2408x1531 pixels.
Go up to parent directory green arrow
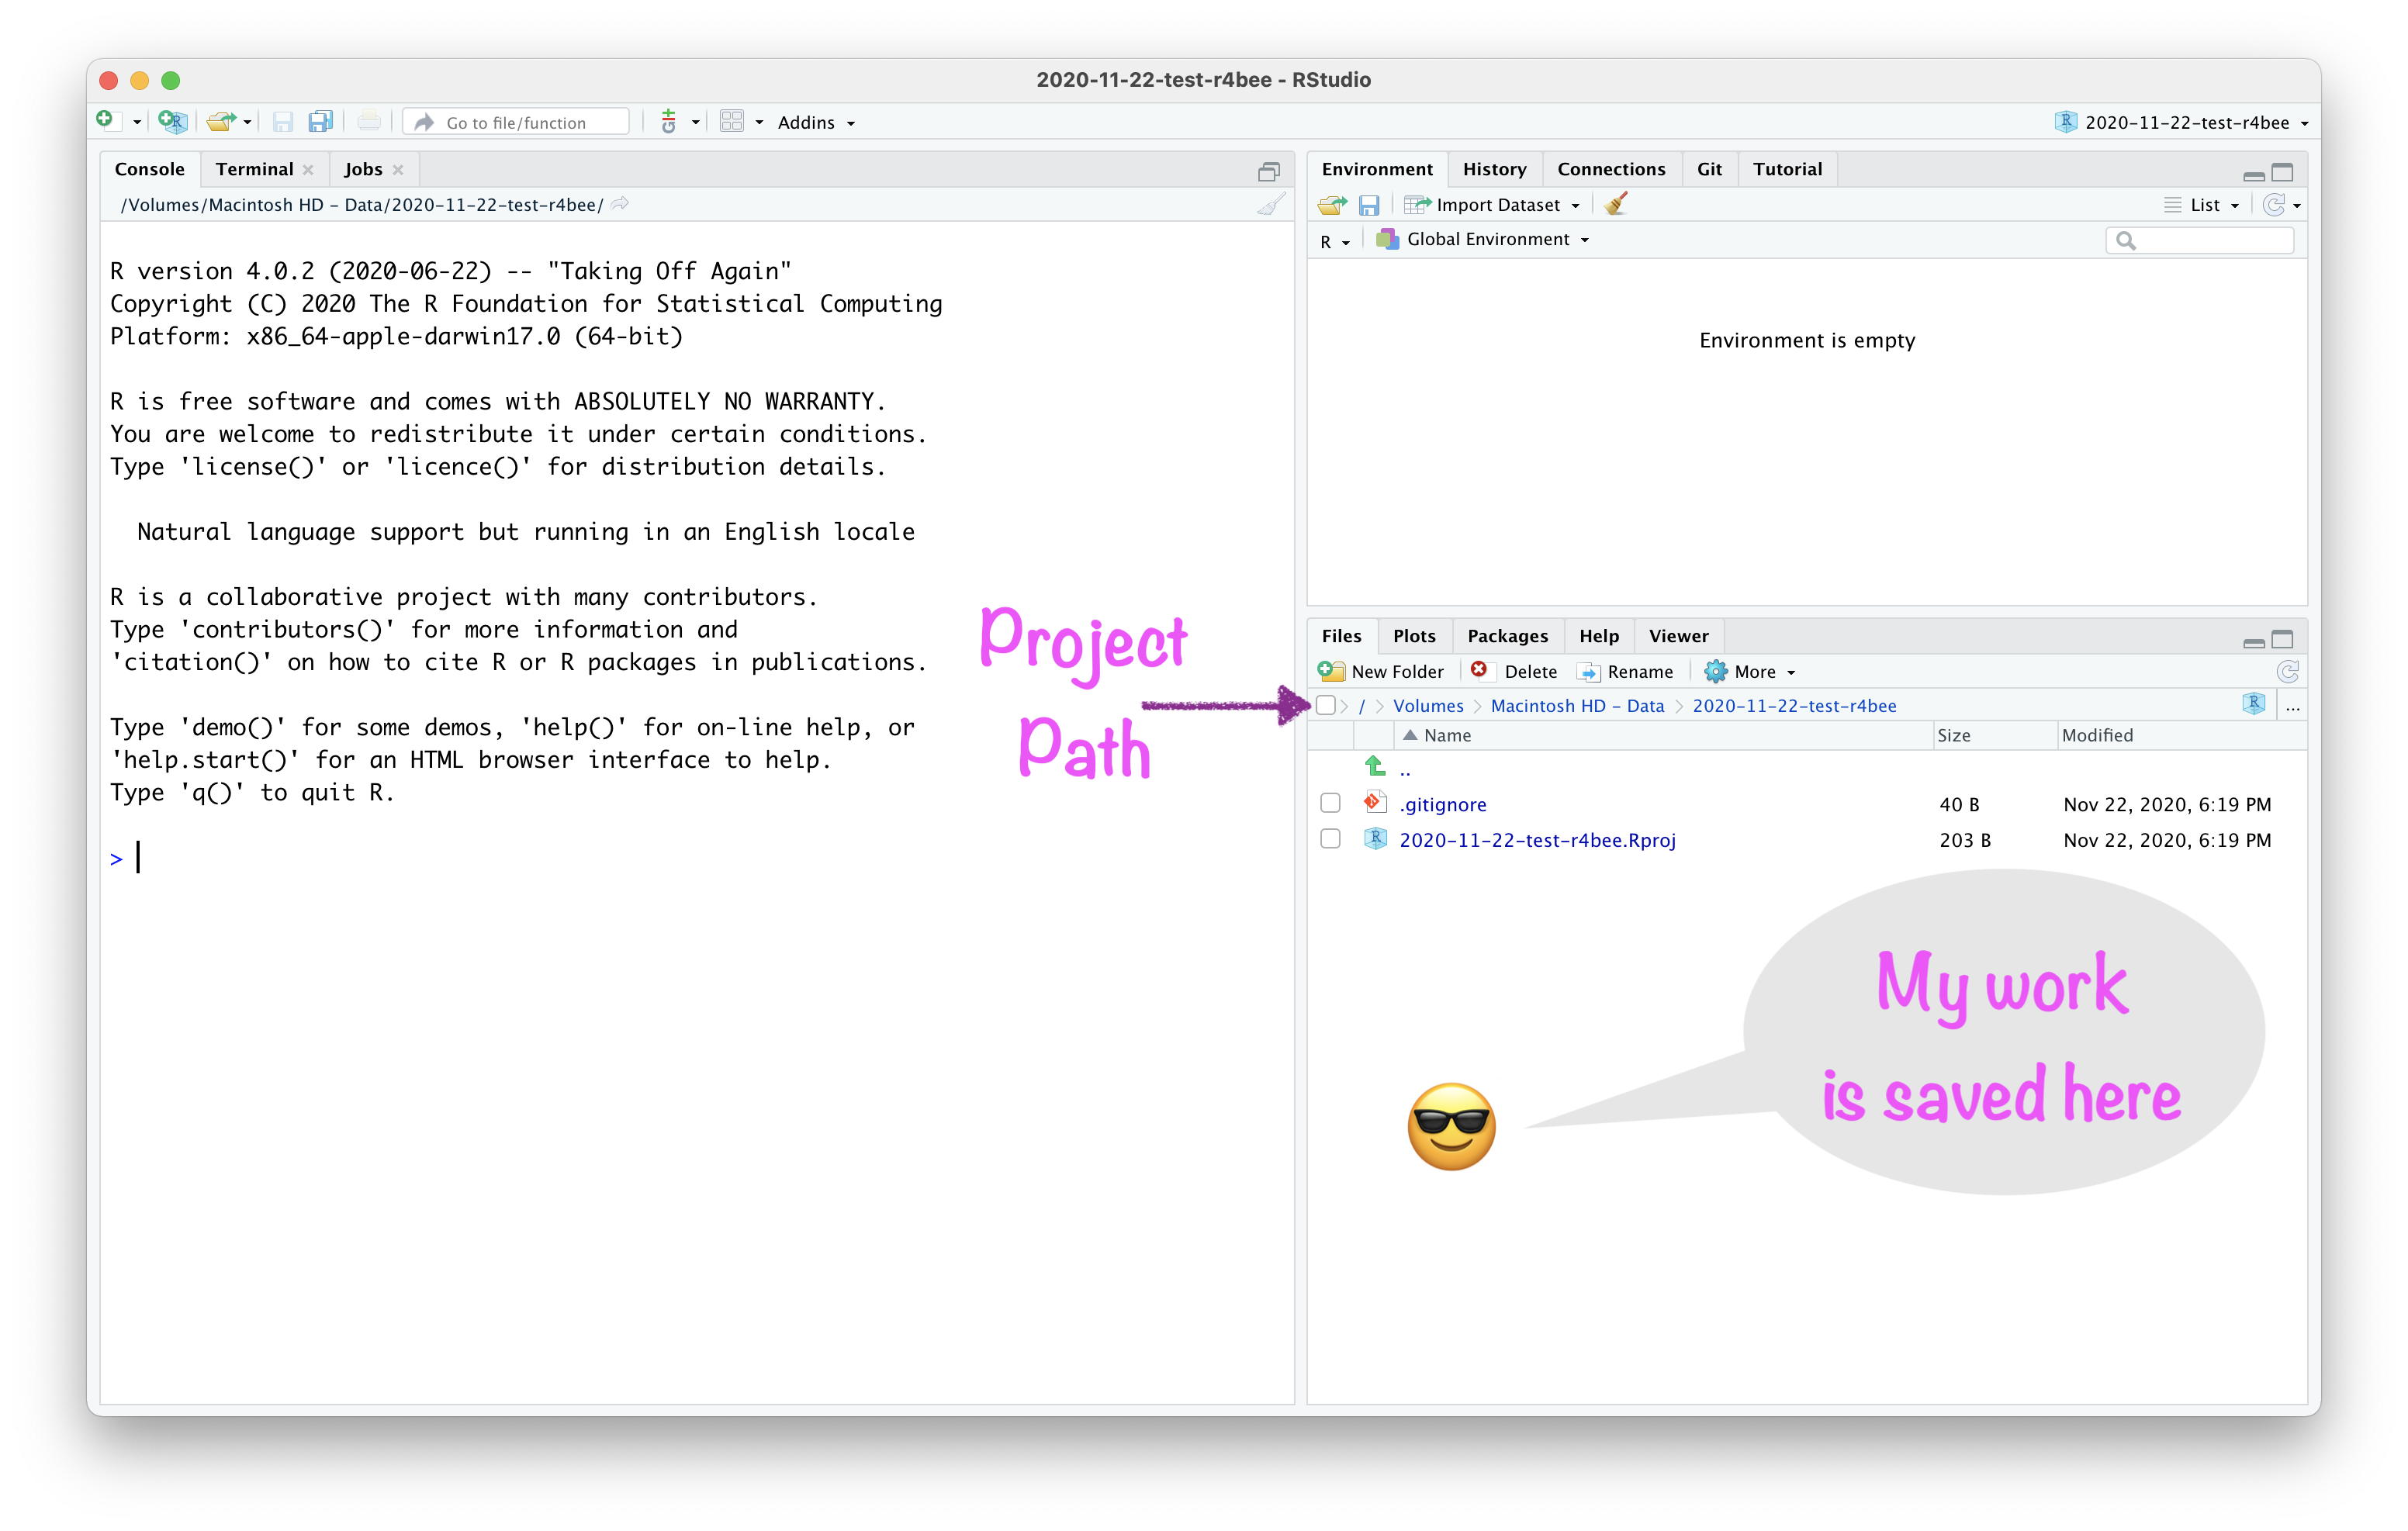pos(1375,766)
